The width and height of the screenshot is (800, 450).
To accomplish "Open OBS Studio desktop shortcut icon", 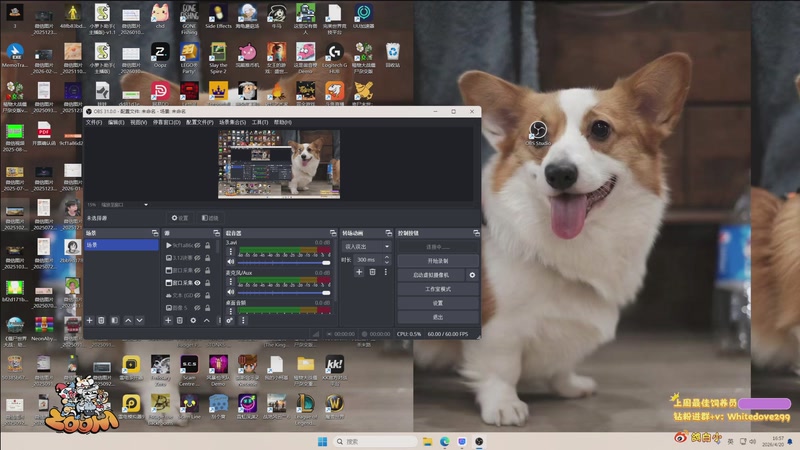I will (x=538, y=131).
